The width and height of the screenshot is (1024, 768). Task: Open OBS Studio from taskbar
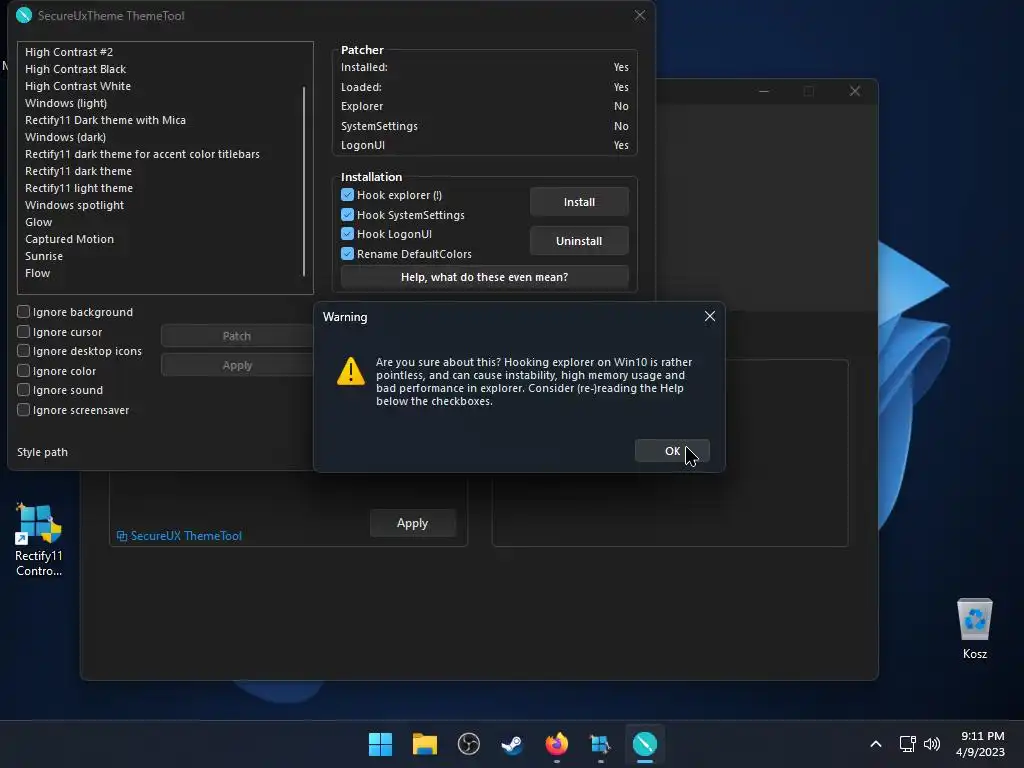(x=469, y=744)
